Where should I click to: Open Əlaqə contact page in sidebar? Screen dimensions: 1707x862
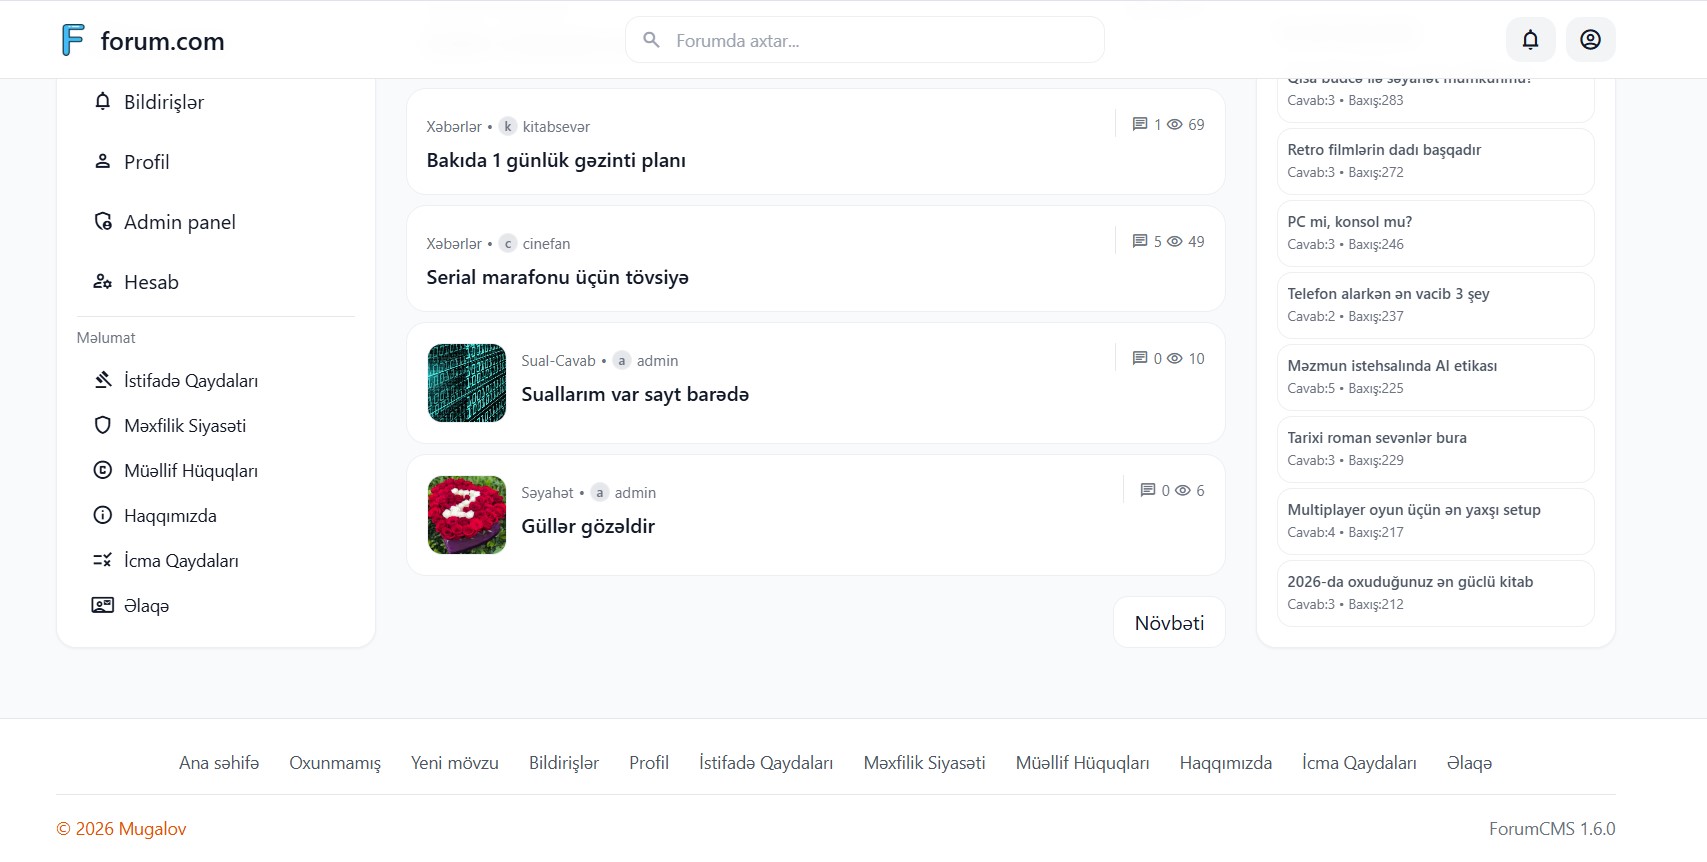[x=146, y=606]
